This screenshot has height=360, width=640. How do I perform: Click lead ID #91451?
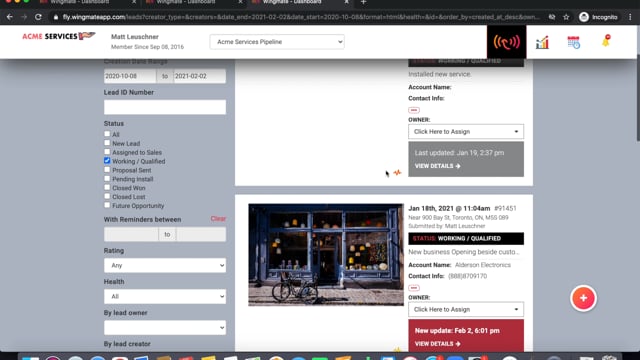(505, 208)
